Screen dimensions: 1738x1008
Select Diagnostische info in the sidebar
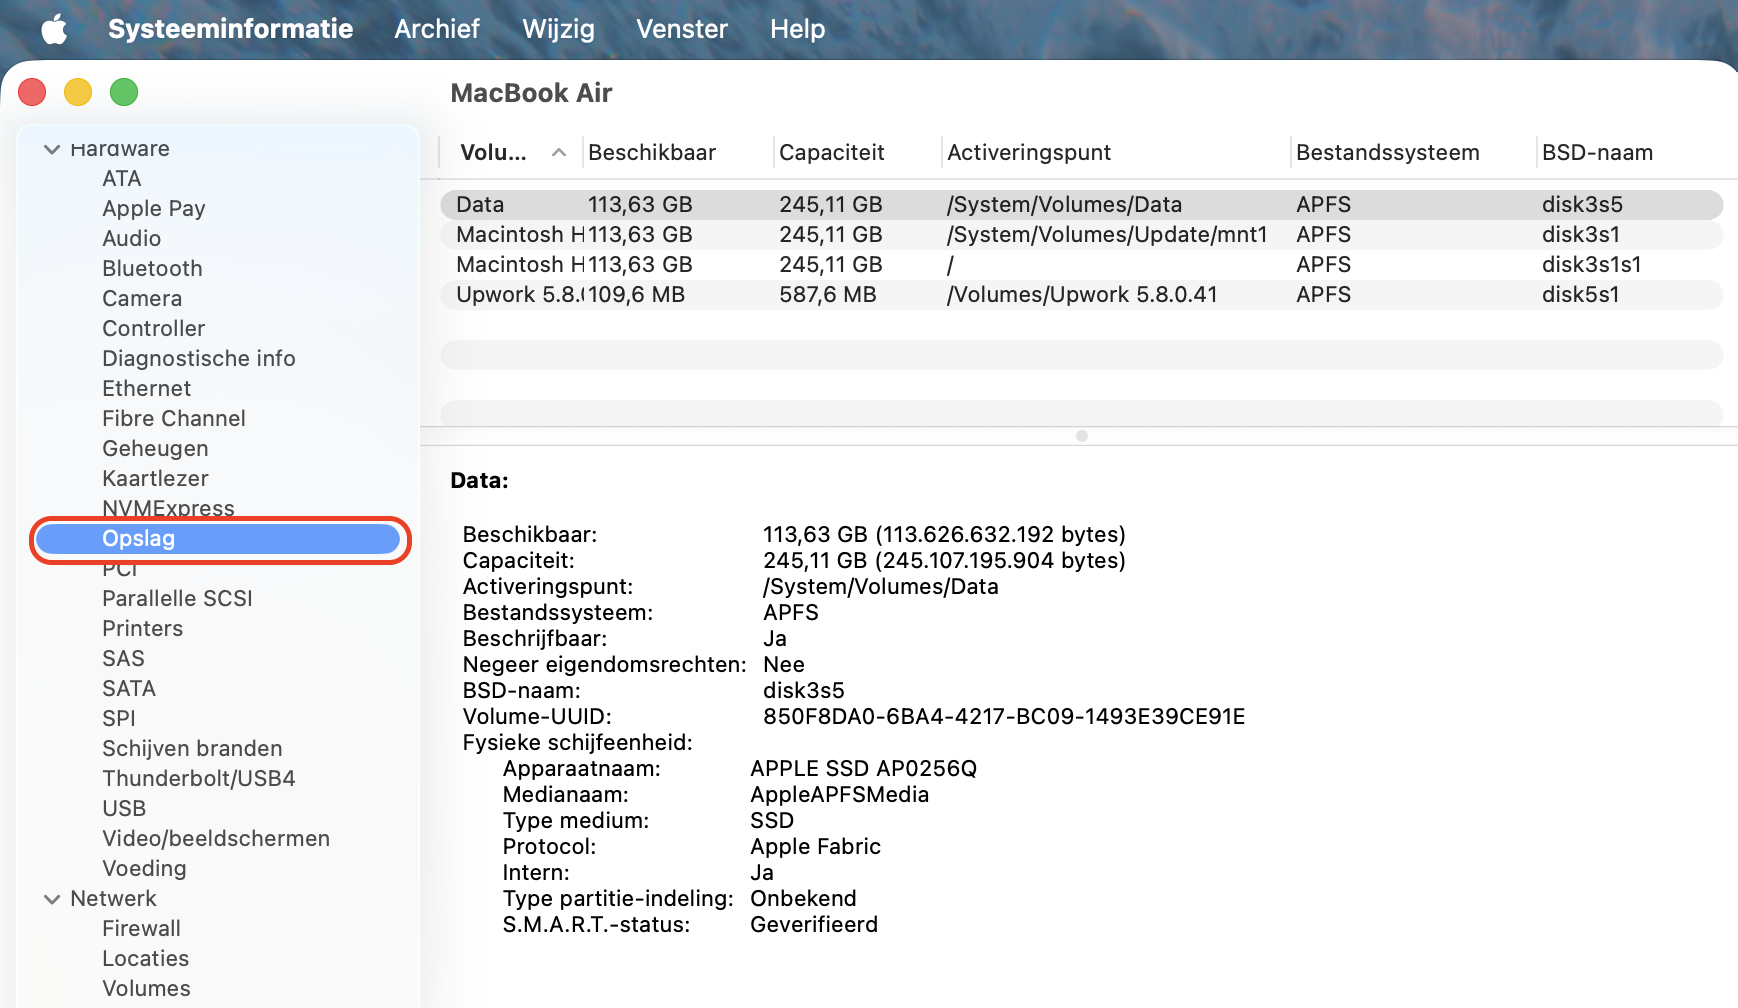pos(199,358)
